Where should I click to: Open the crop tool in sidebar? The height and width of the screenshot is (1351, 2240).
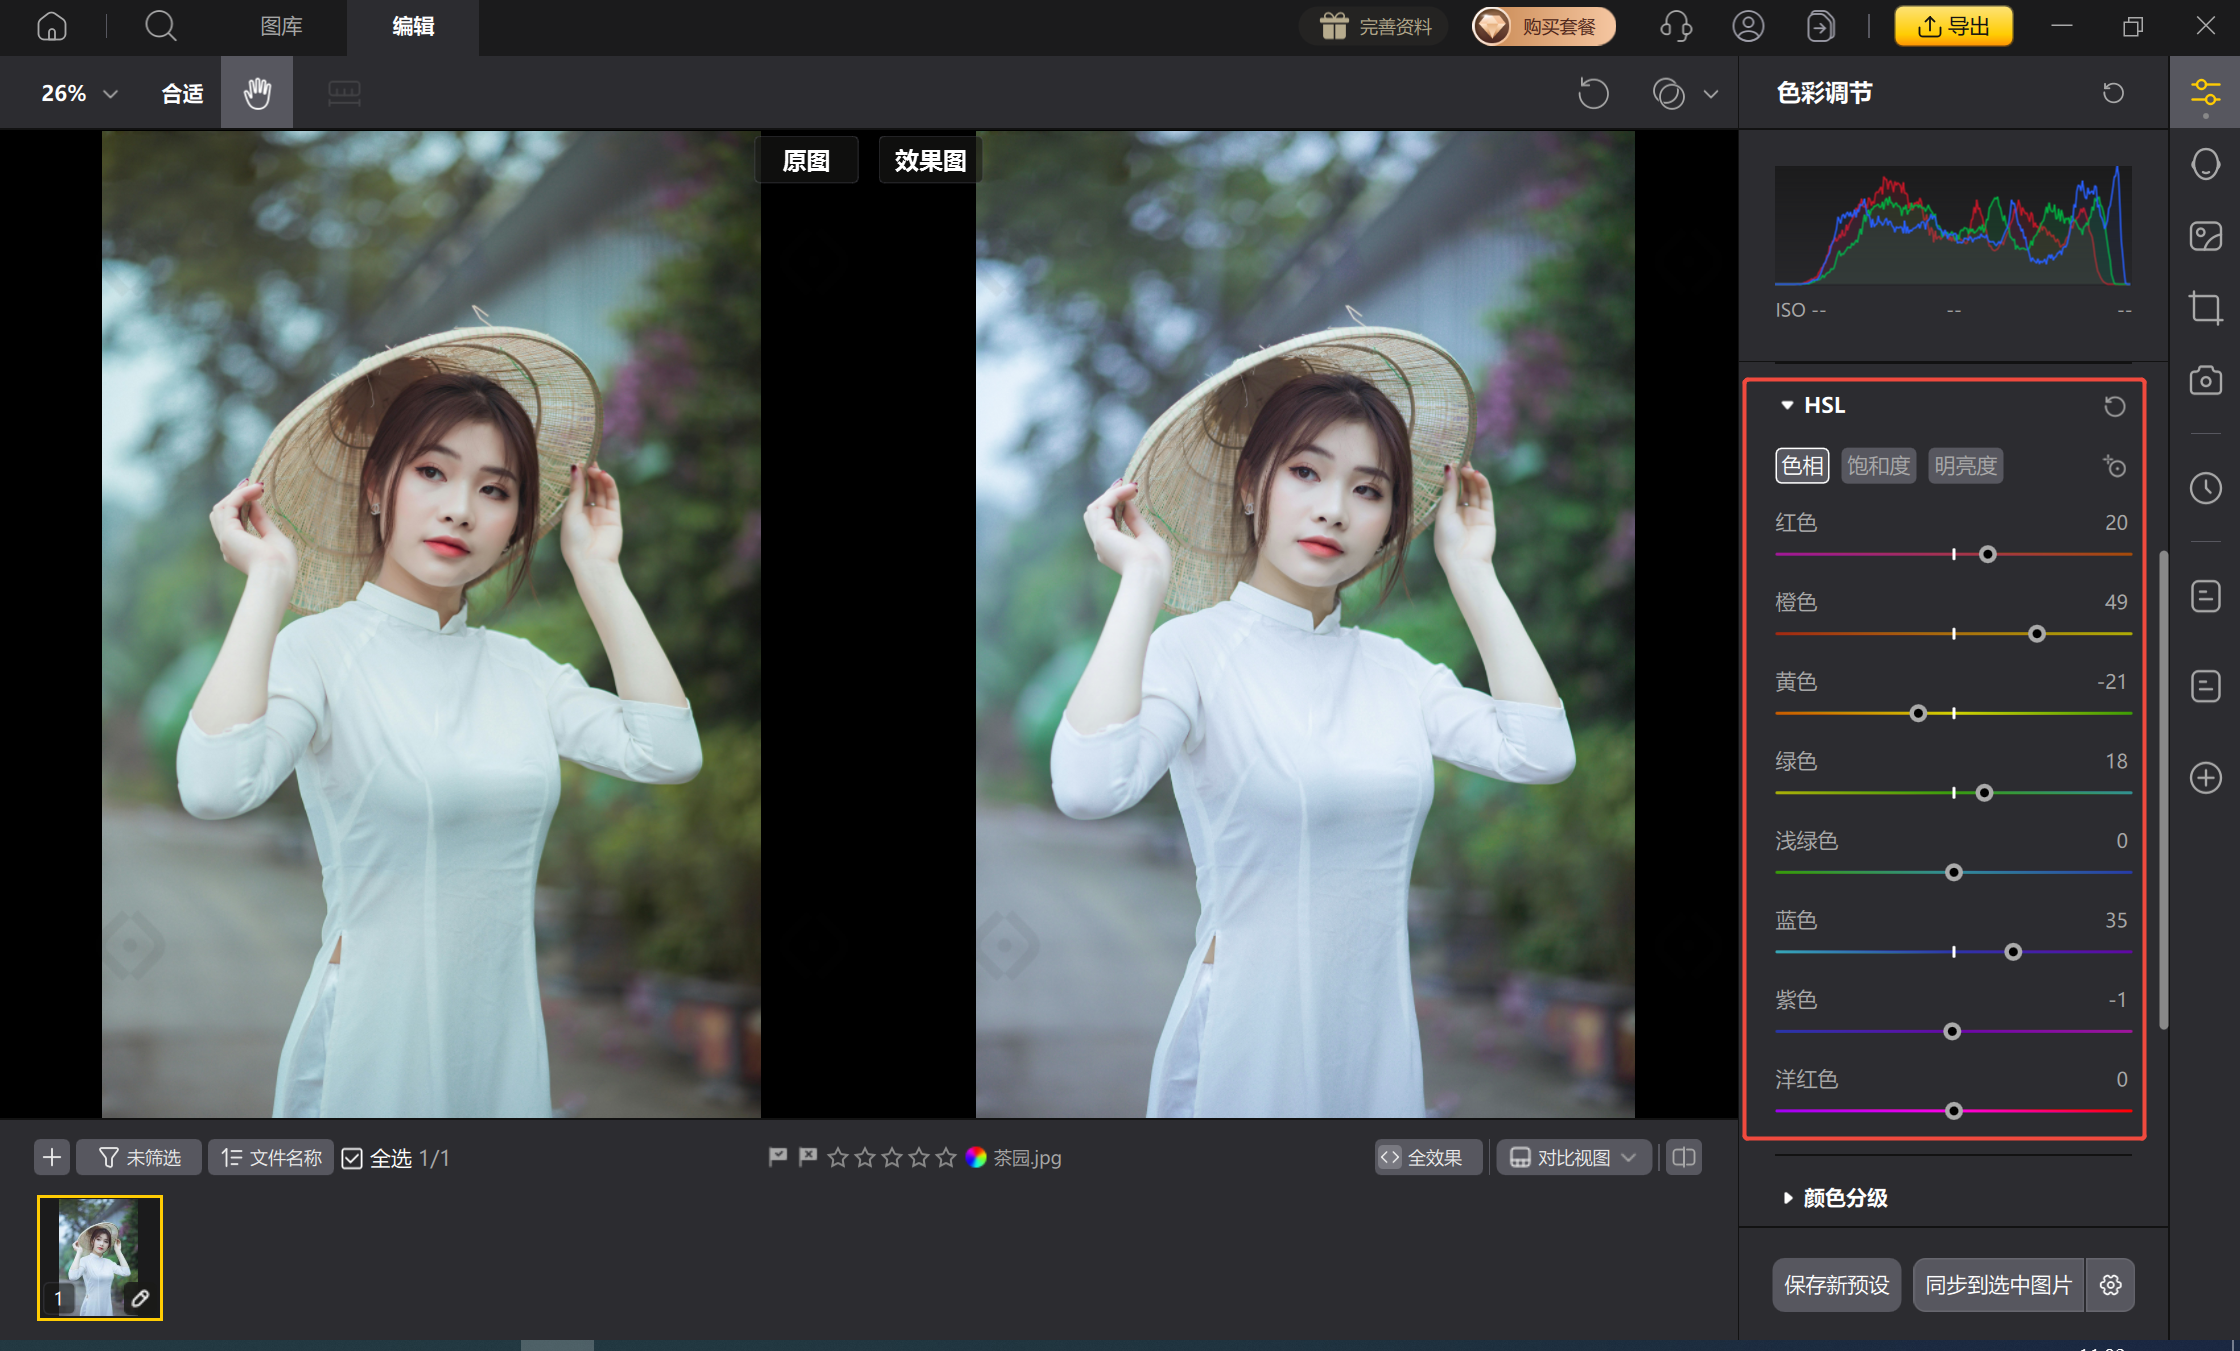(2205, 307)
